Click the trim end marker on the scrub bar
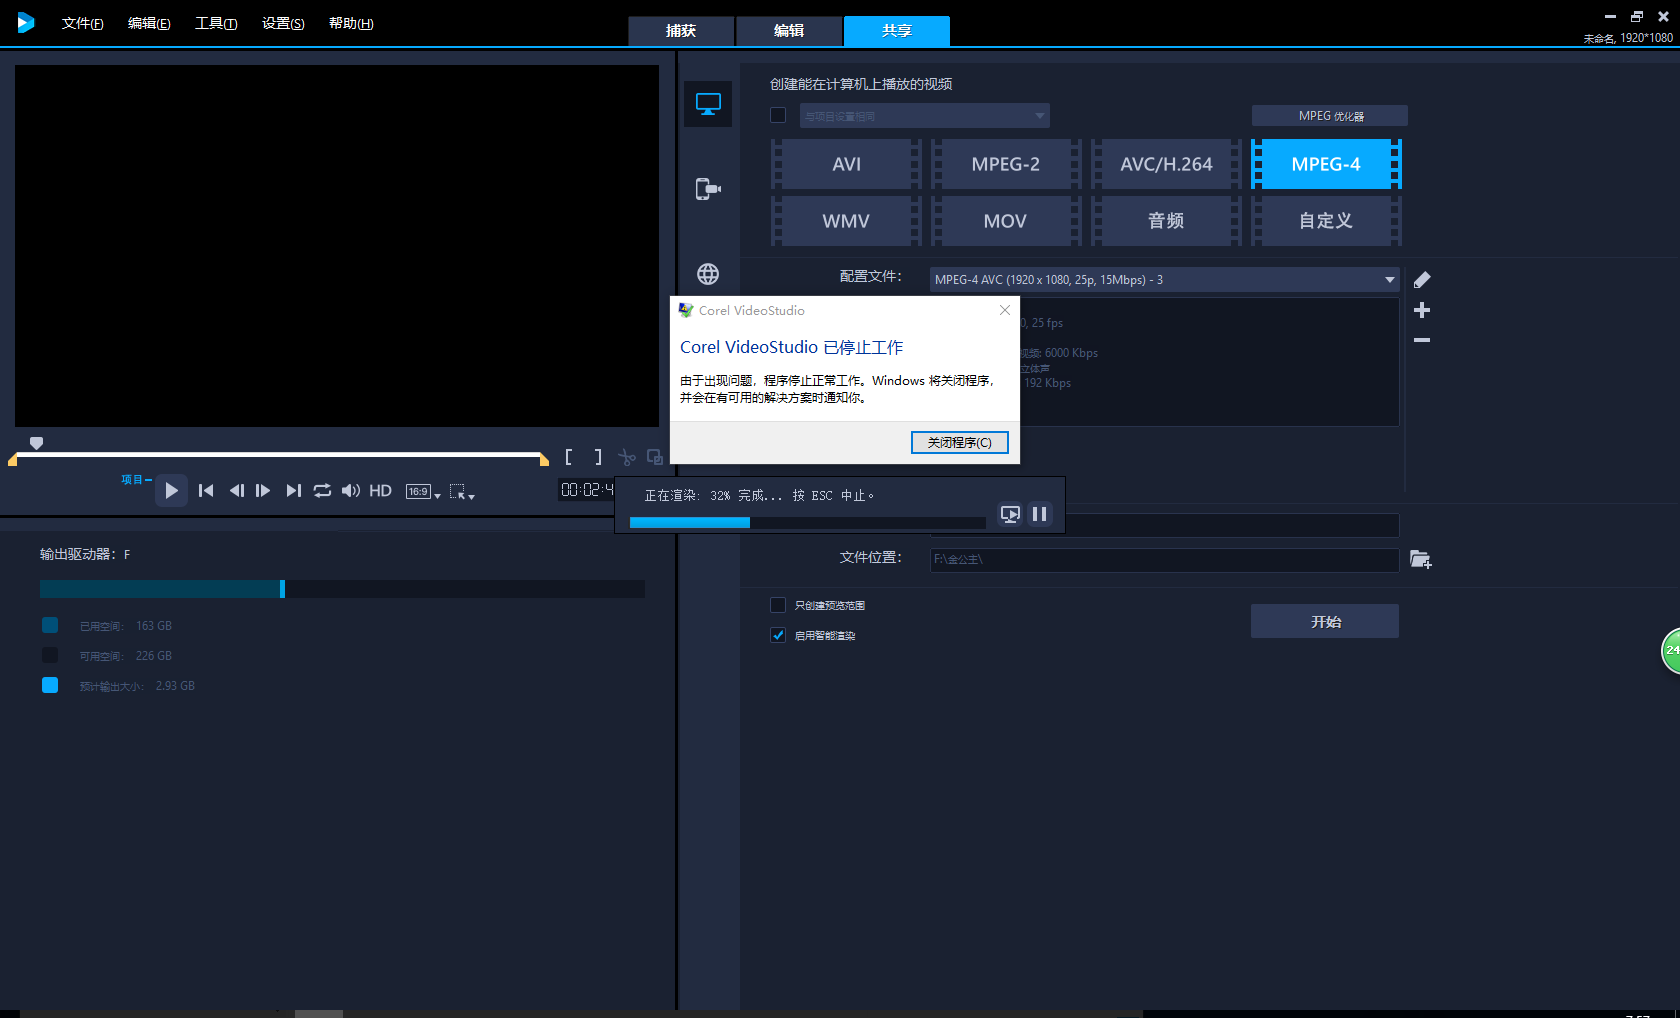Image resolution: width=1680 pixels, height=1018 pixels. [x=544, y=460]
